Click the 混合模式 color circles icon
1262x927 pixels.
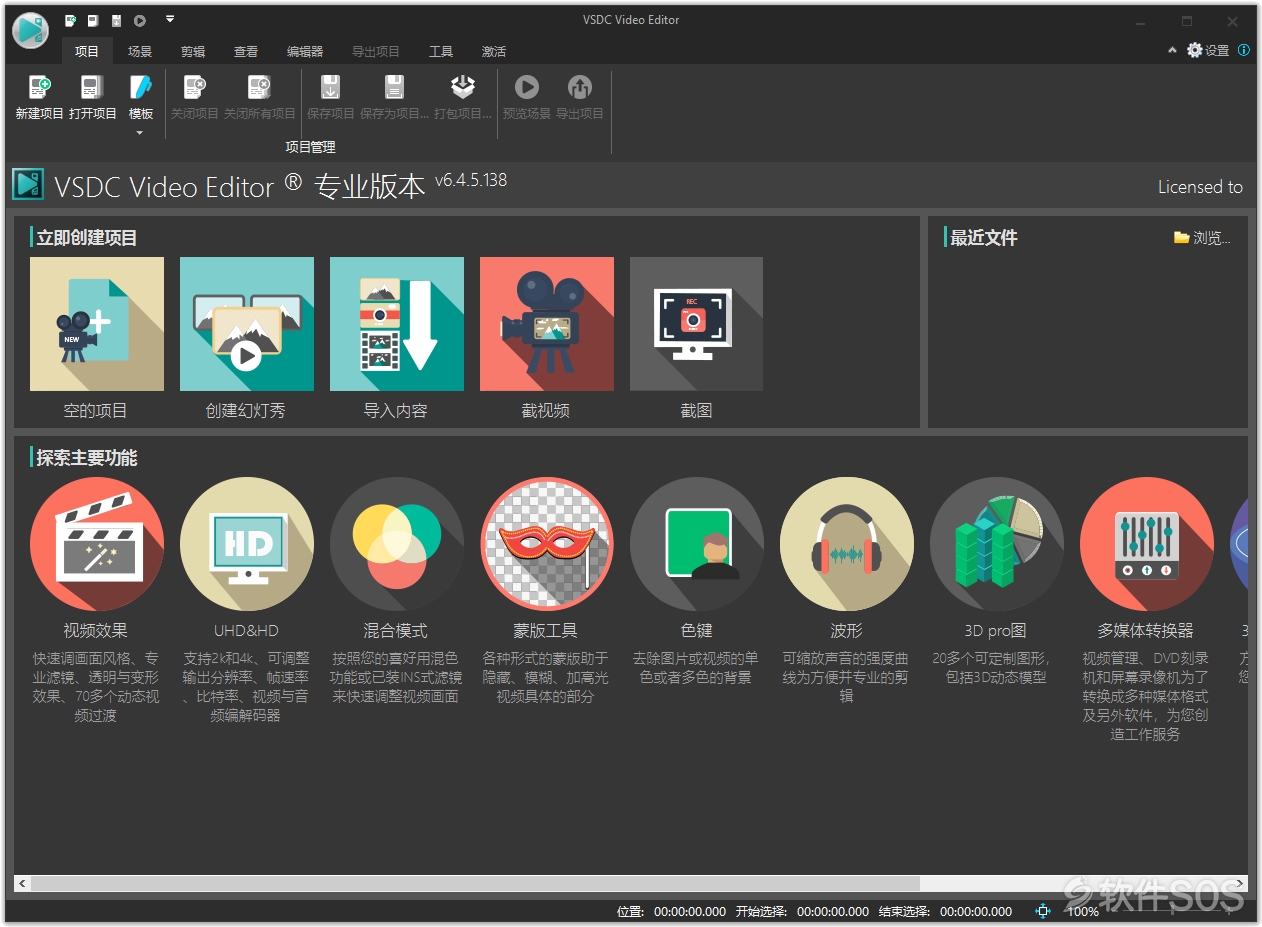coord(397,544)
